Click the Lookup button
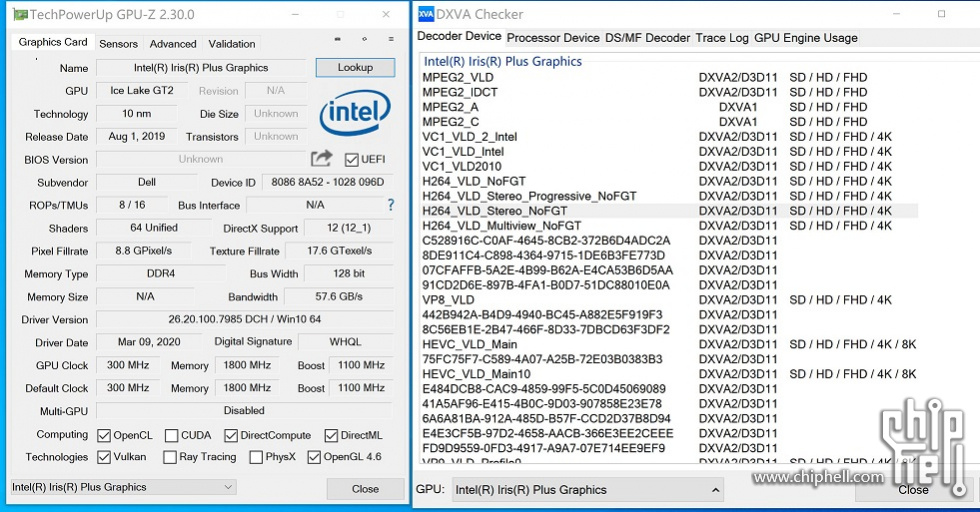Screen dimensions: 980x512 pos(355,68)
